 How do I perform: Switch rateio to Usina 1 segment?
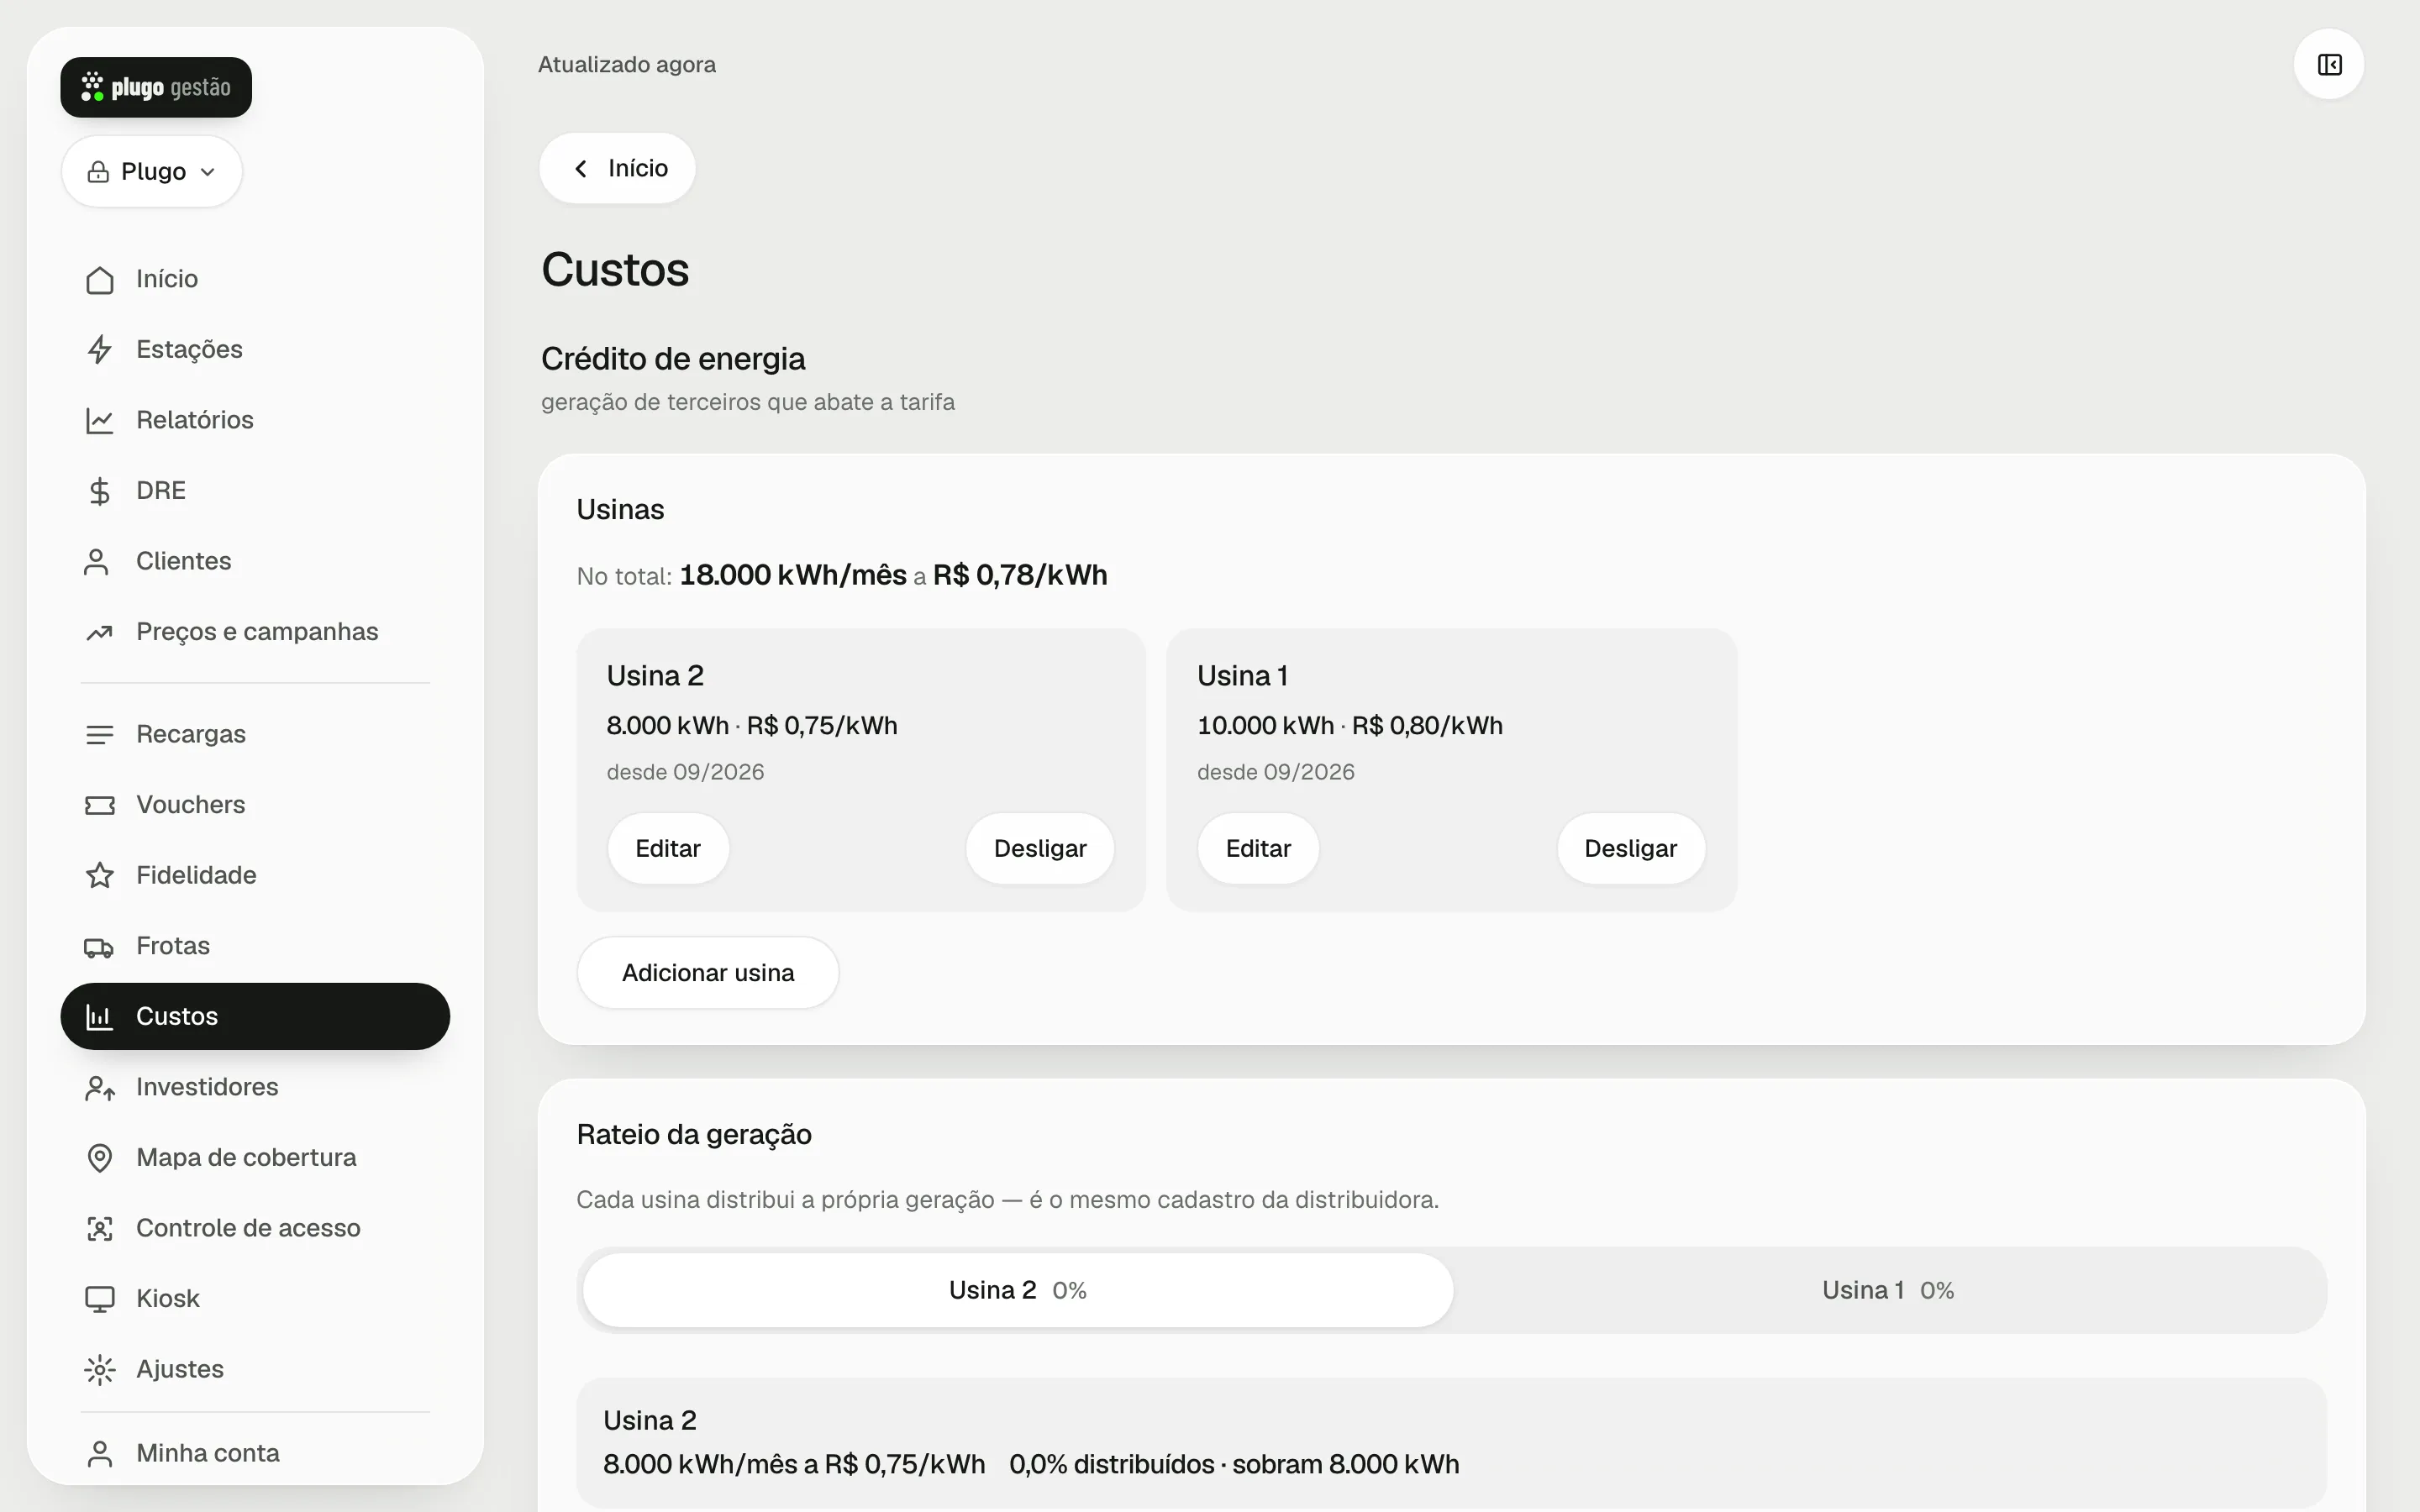[1889, 1290]
